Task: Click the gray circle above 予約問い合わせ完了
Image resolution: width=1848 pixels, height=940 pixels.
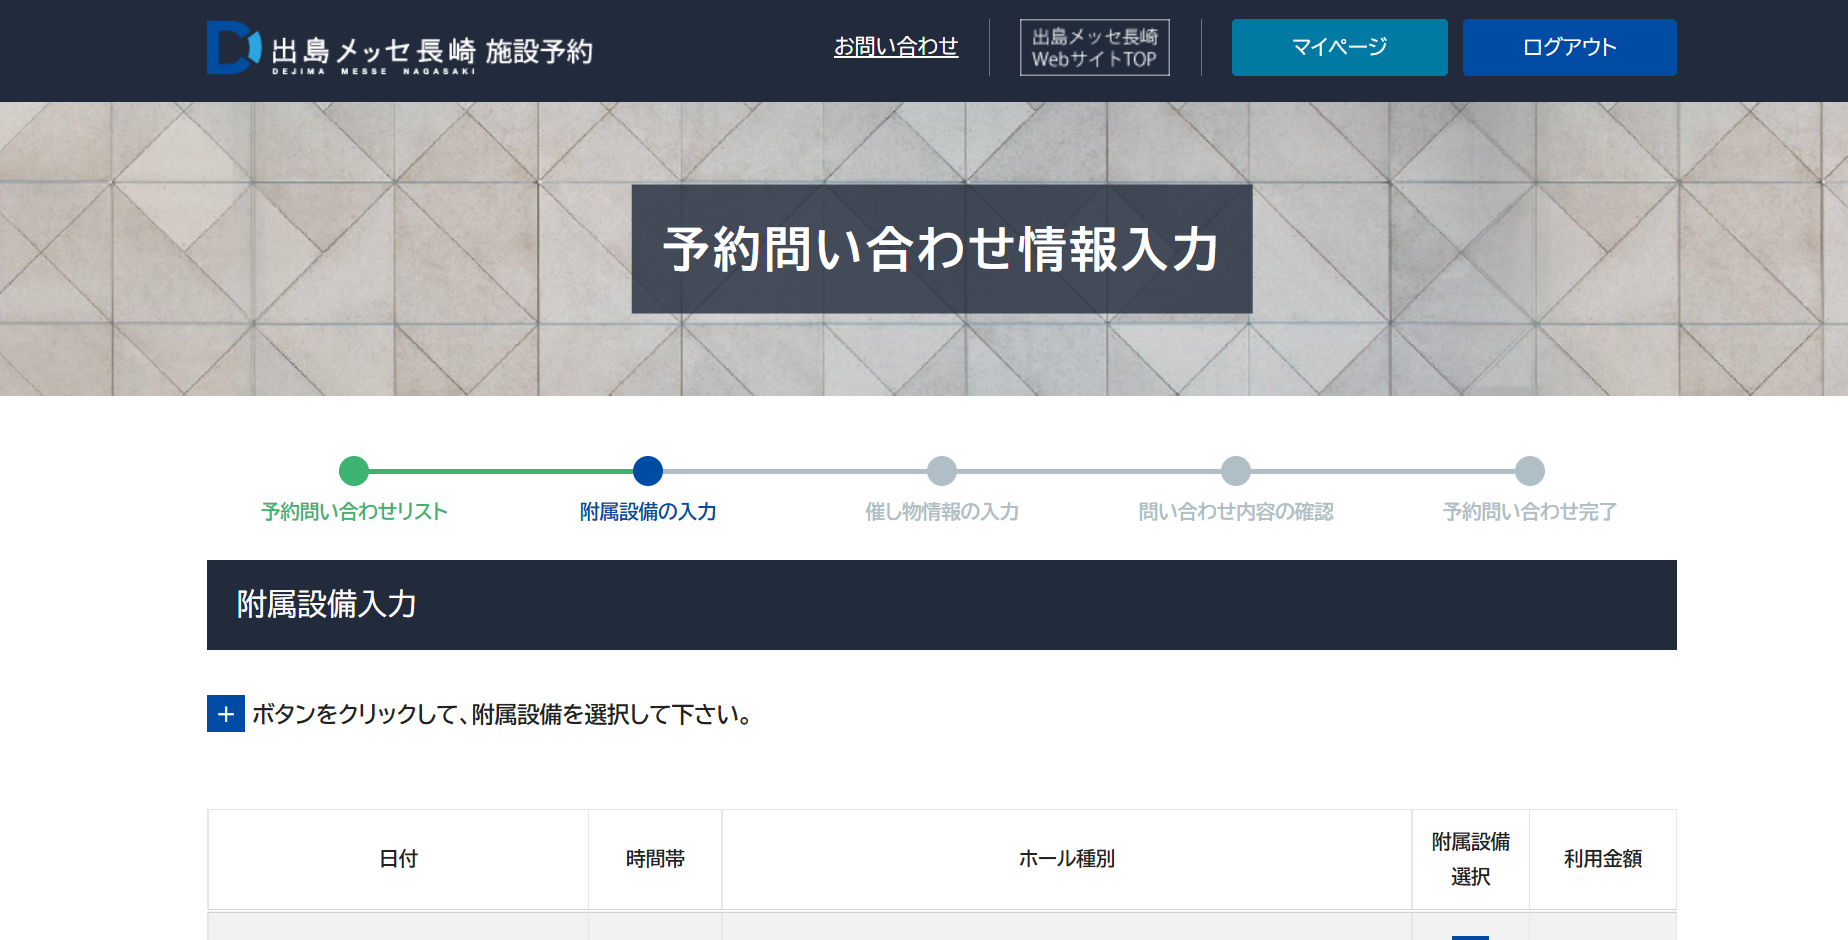Action: click(x=1530, y=471)
